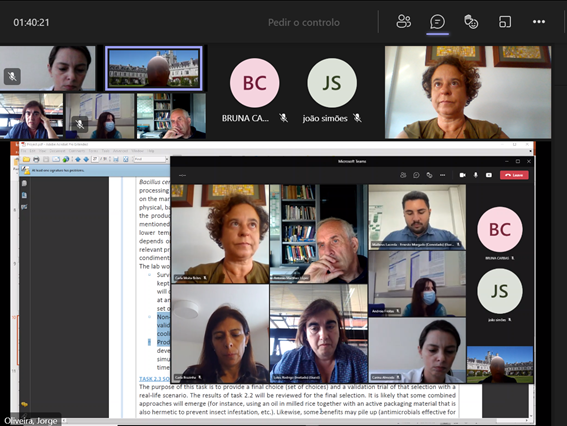567x426 pixels.
Task: Toggle the meeting chat icon in top bar
Action: click(x=438, y=22)
